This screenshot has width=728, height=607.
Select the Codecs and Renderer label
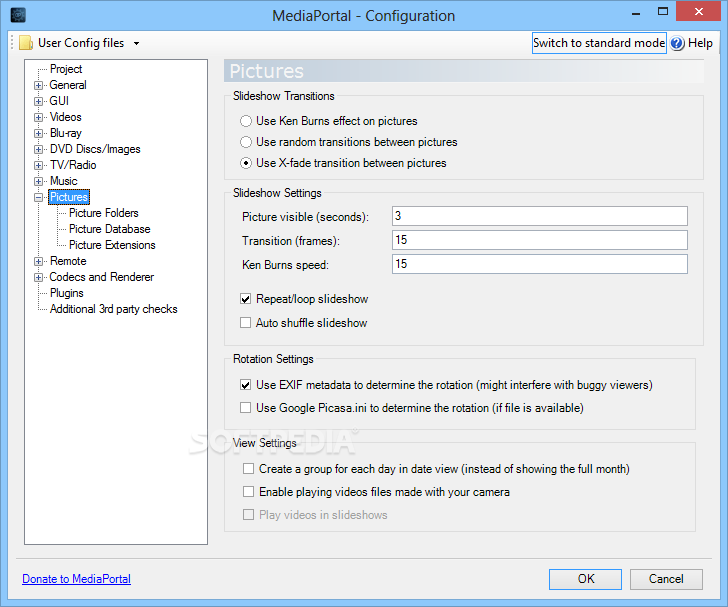point(102,277)
